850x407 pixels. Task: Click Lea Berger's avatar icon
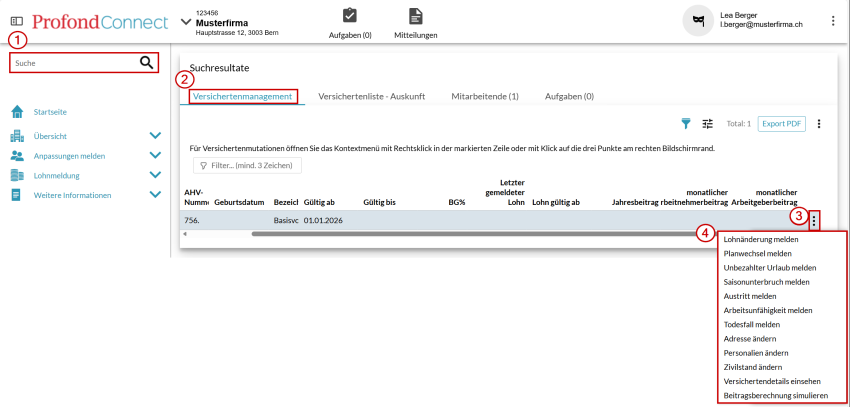click(698, 21)
